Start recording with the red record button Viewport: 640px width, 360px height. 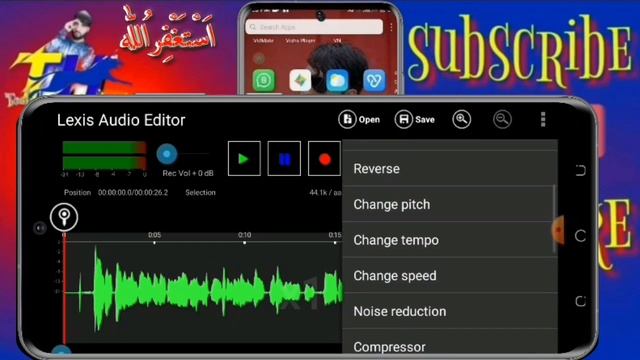click(324, 158)
